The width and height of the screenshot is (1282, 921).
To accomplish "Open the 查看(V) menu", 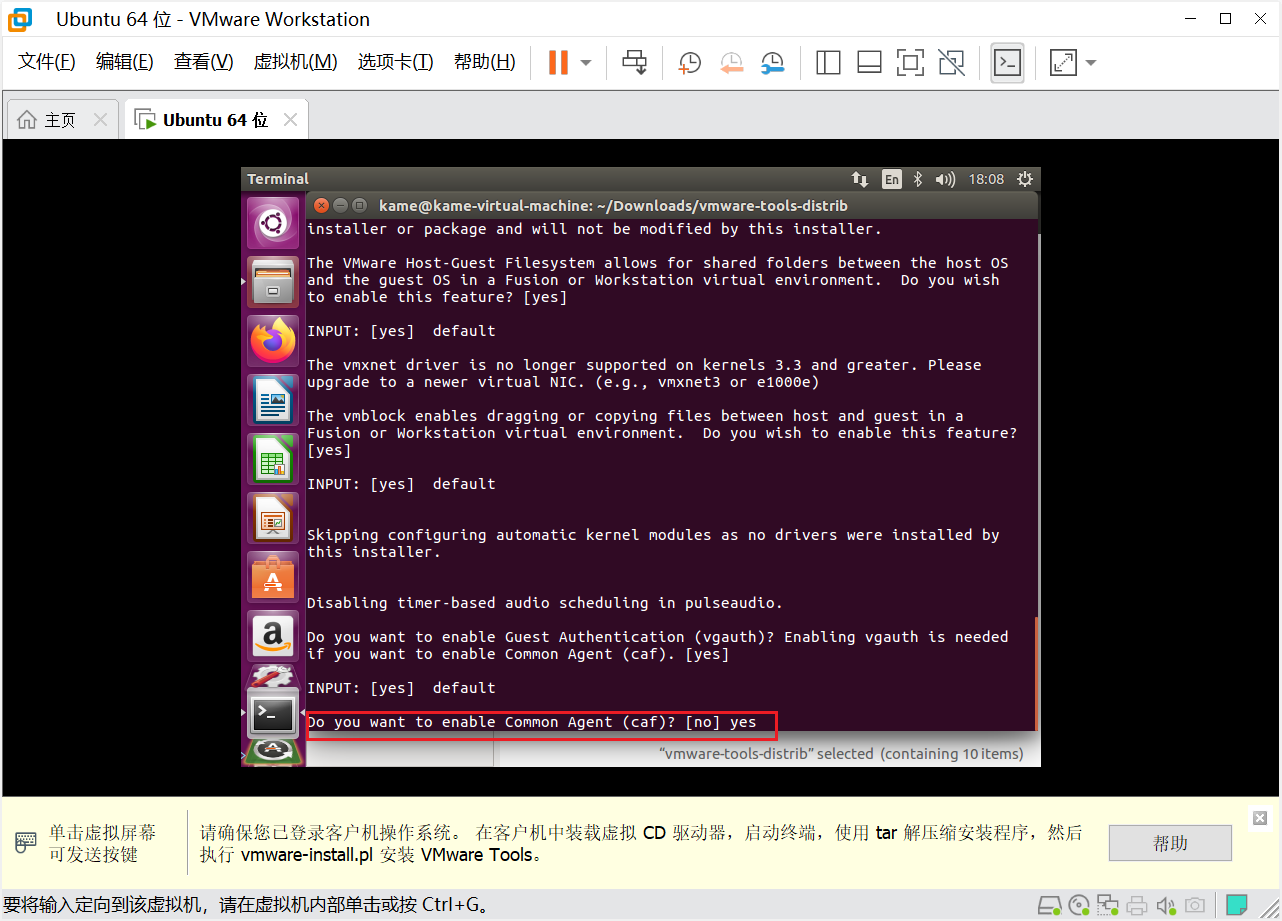I will coord(203,62).
